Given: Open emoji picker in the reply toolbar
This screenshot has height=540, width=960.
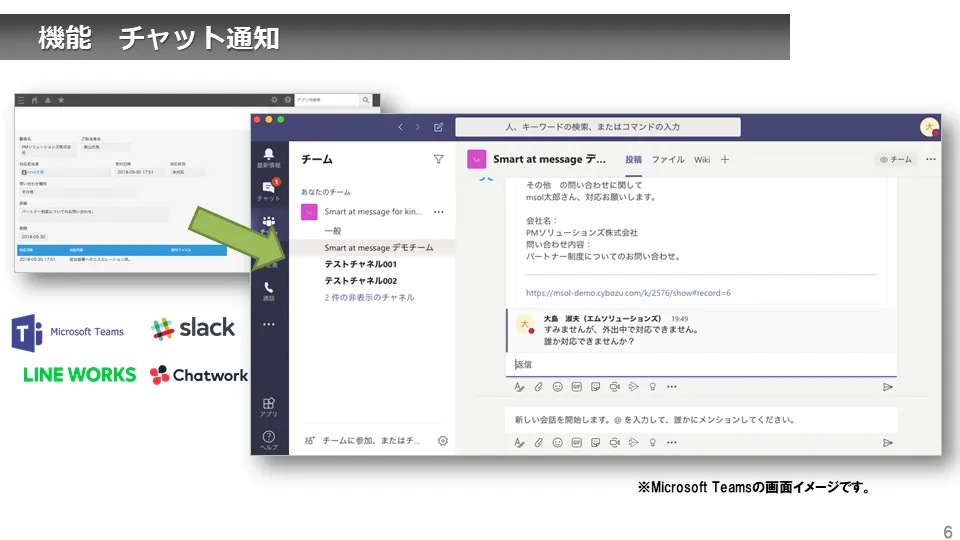Looking at the screenshot, I should click(x=557, y=387).
